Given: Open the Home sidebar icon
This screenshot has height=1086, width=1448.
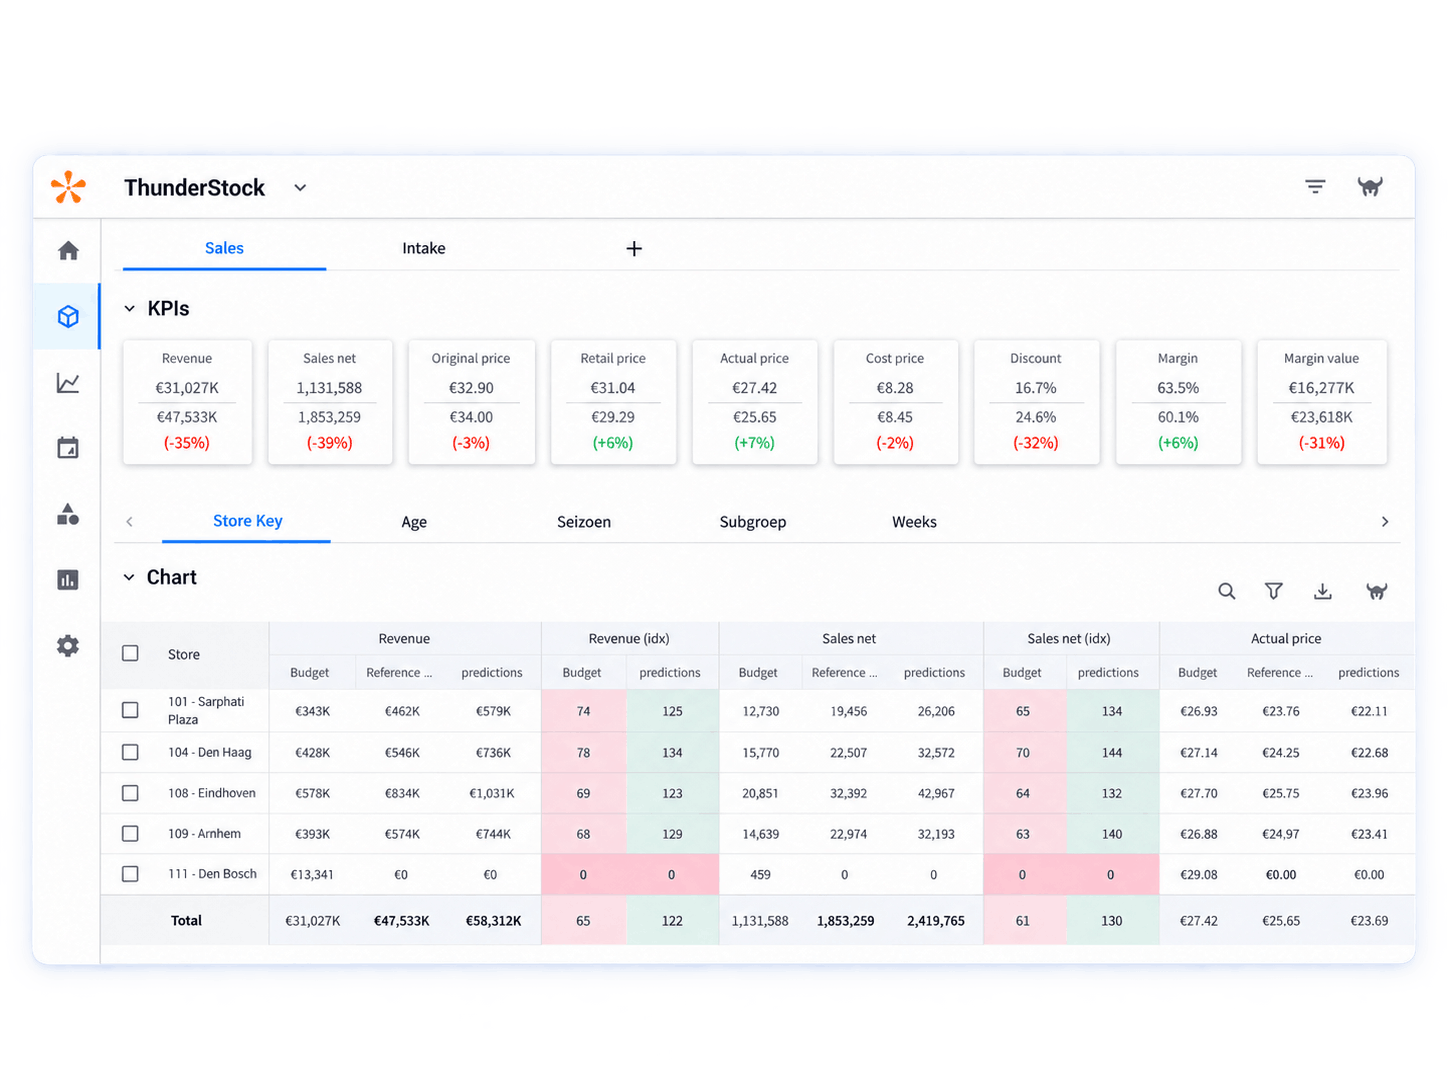Looking at the screenshot, I should point(68,251).
